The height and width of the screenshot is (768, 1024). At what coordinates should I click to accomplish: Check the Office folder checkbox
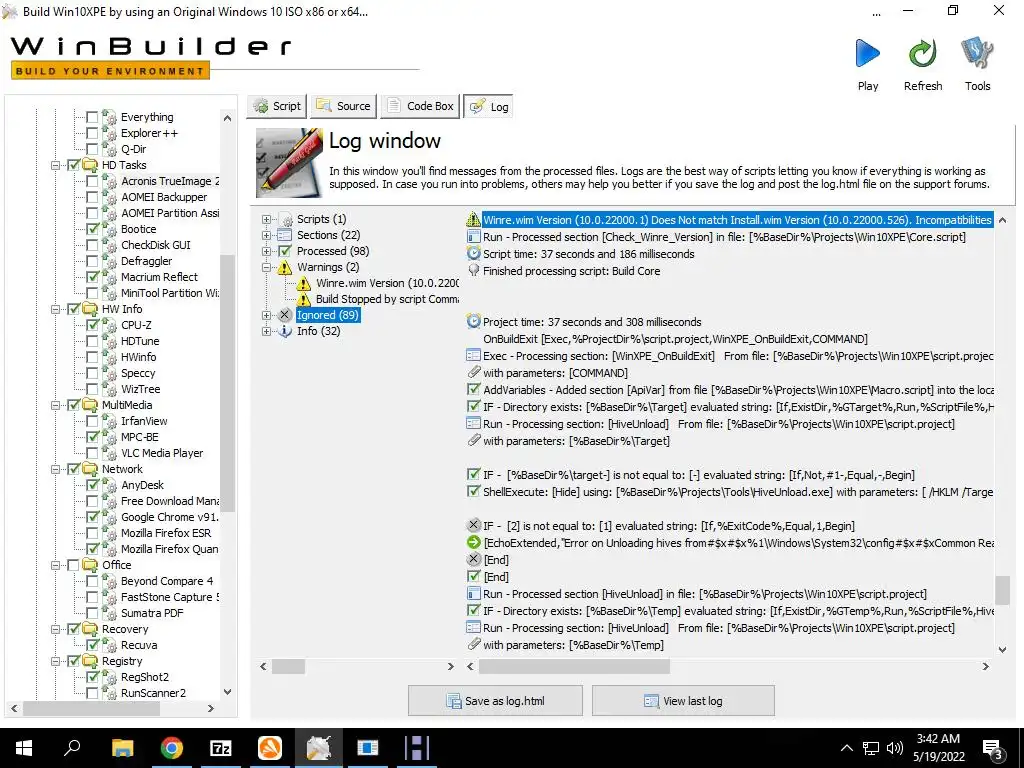click(73, 565)
